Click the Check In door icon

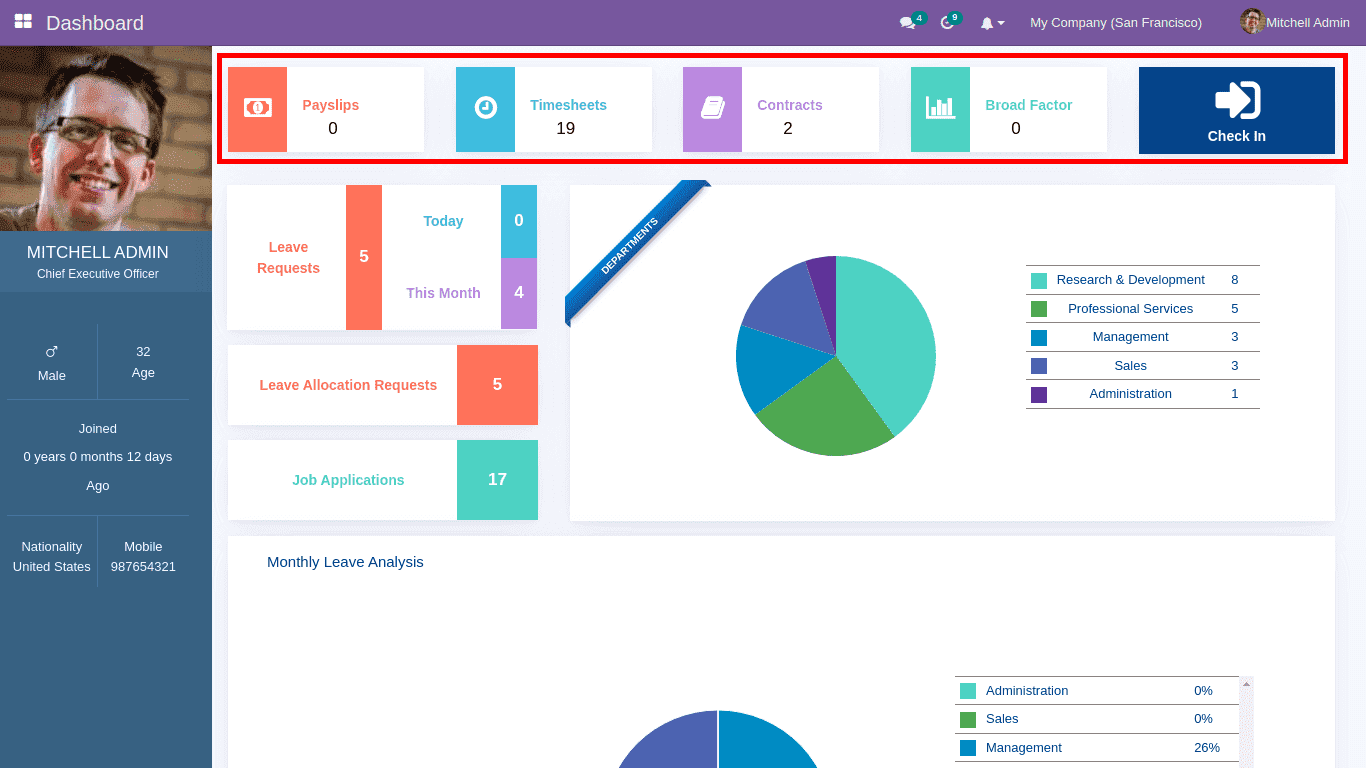(x=1236, y=100)
